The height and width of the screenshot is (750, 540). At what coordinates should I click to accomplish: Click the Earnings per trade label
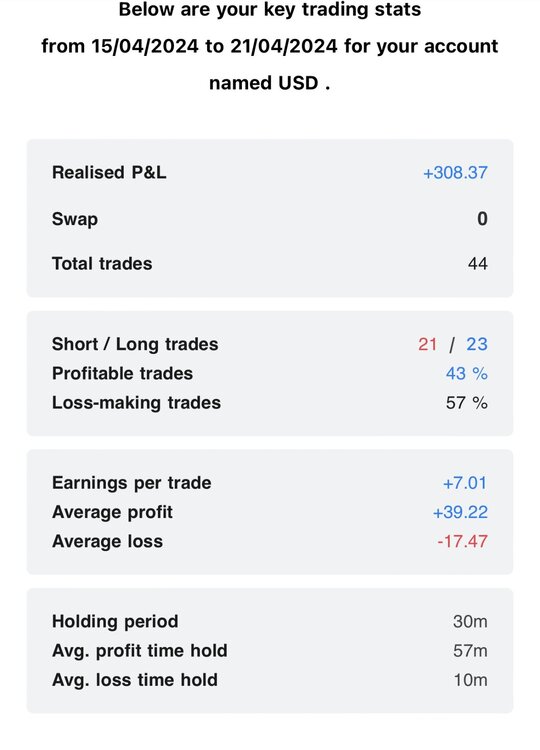click(x=132, y=483)
